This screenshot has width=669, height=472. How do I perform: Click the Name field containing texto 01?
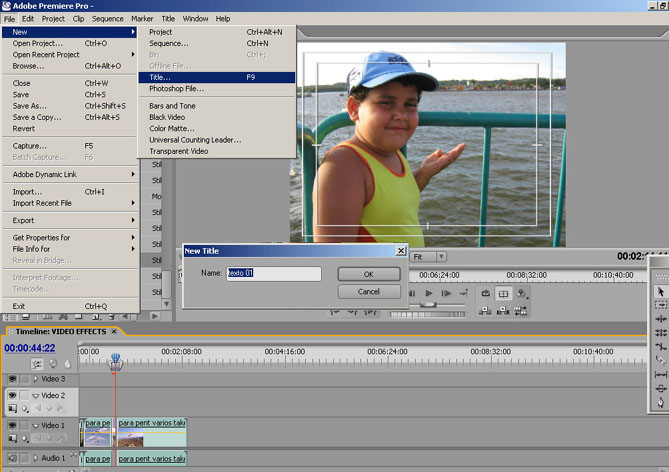(273, 273)
